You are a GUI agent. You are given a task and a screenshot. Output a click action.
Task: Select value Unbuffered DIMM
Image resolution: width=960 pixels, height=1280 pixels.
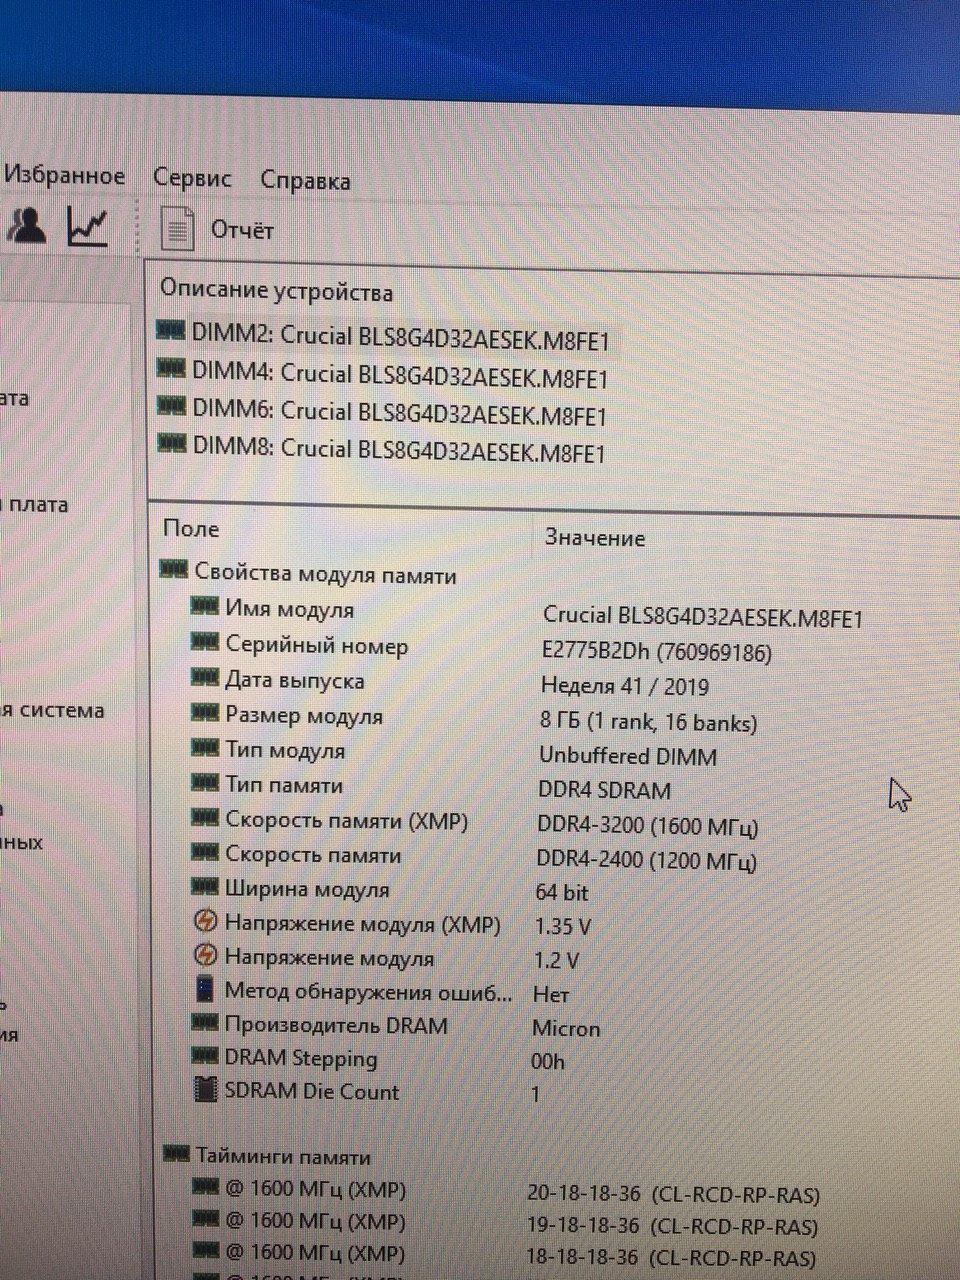coord(628,756)
